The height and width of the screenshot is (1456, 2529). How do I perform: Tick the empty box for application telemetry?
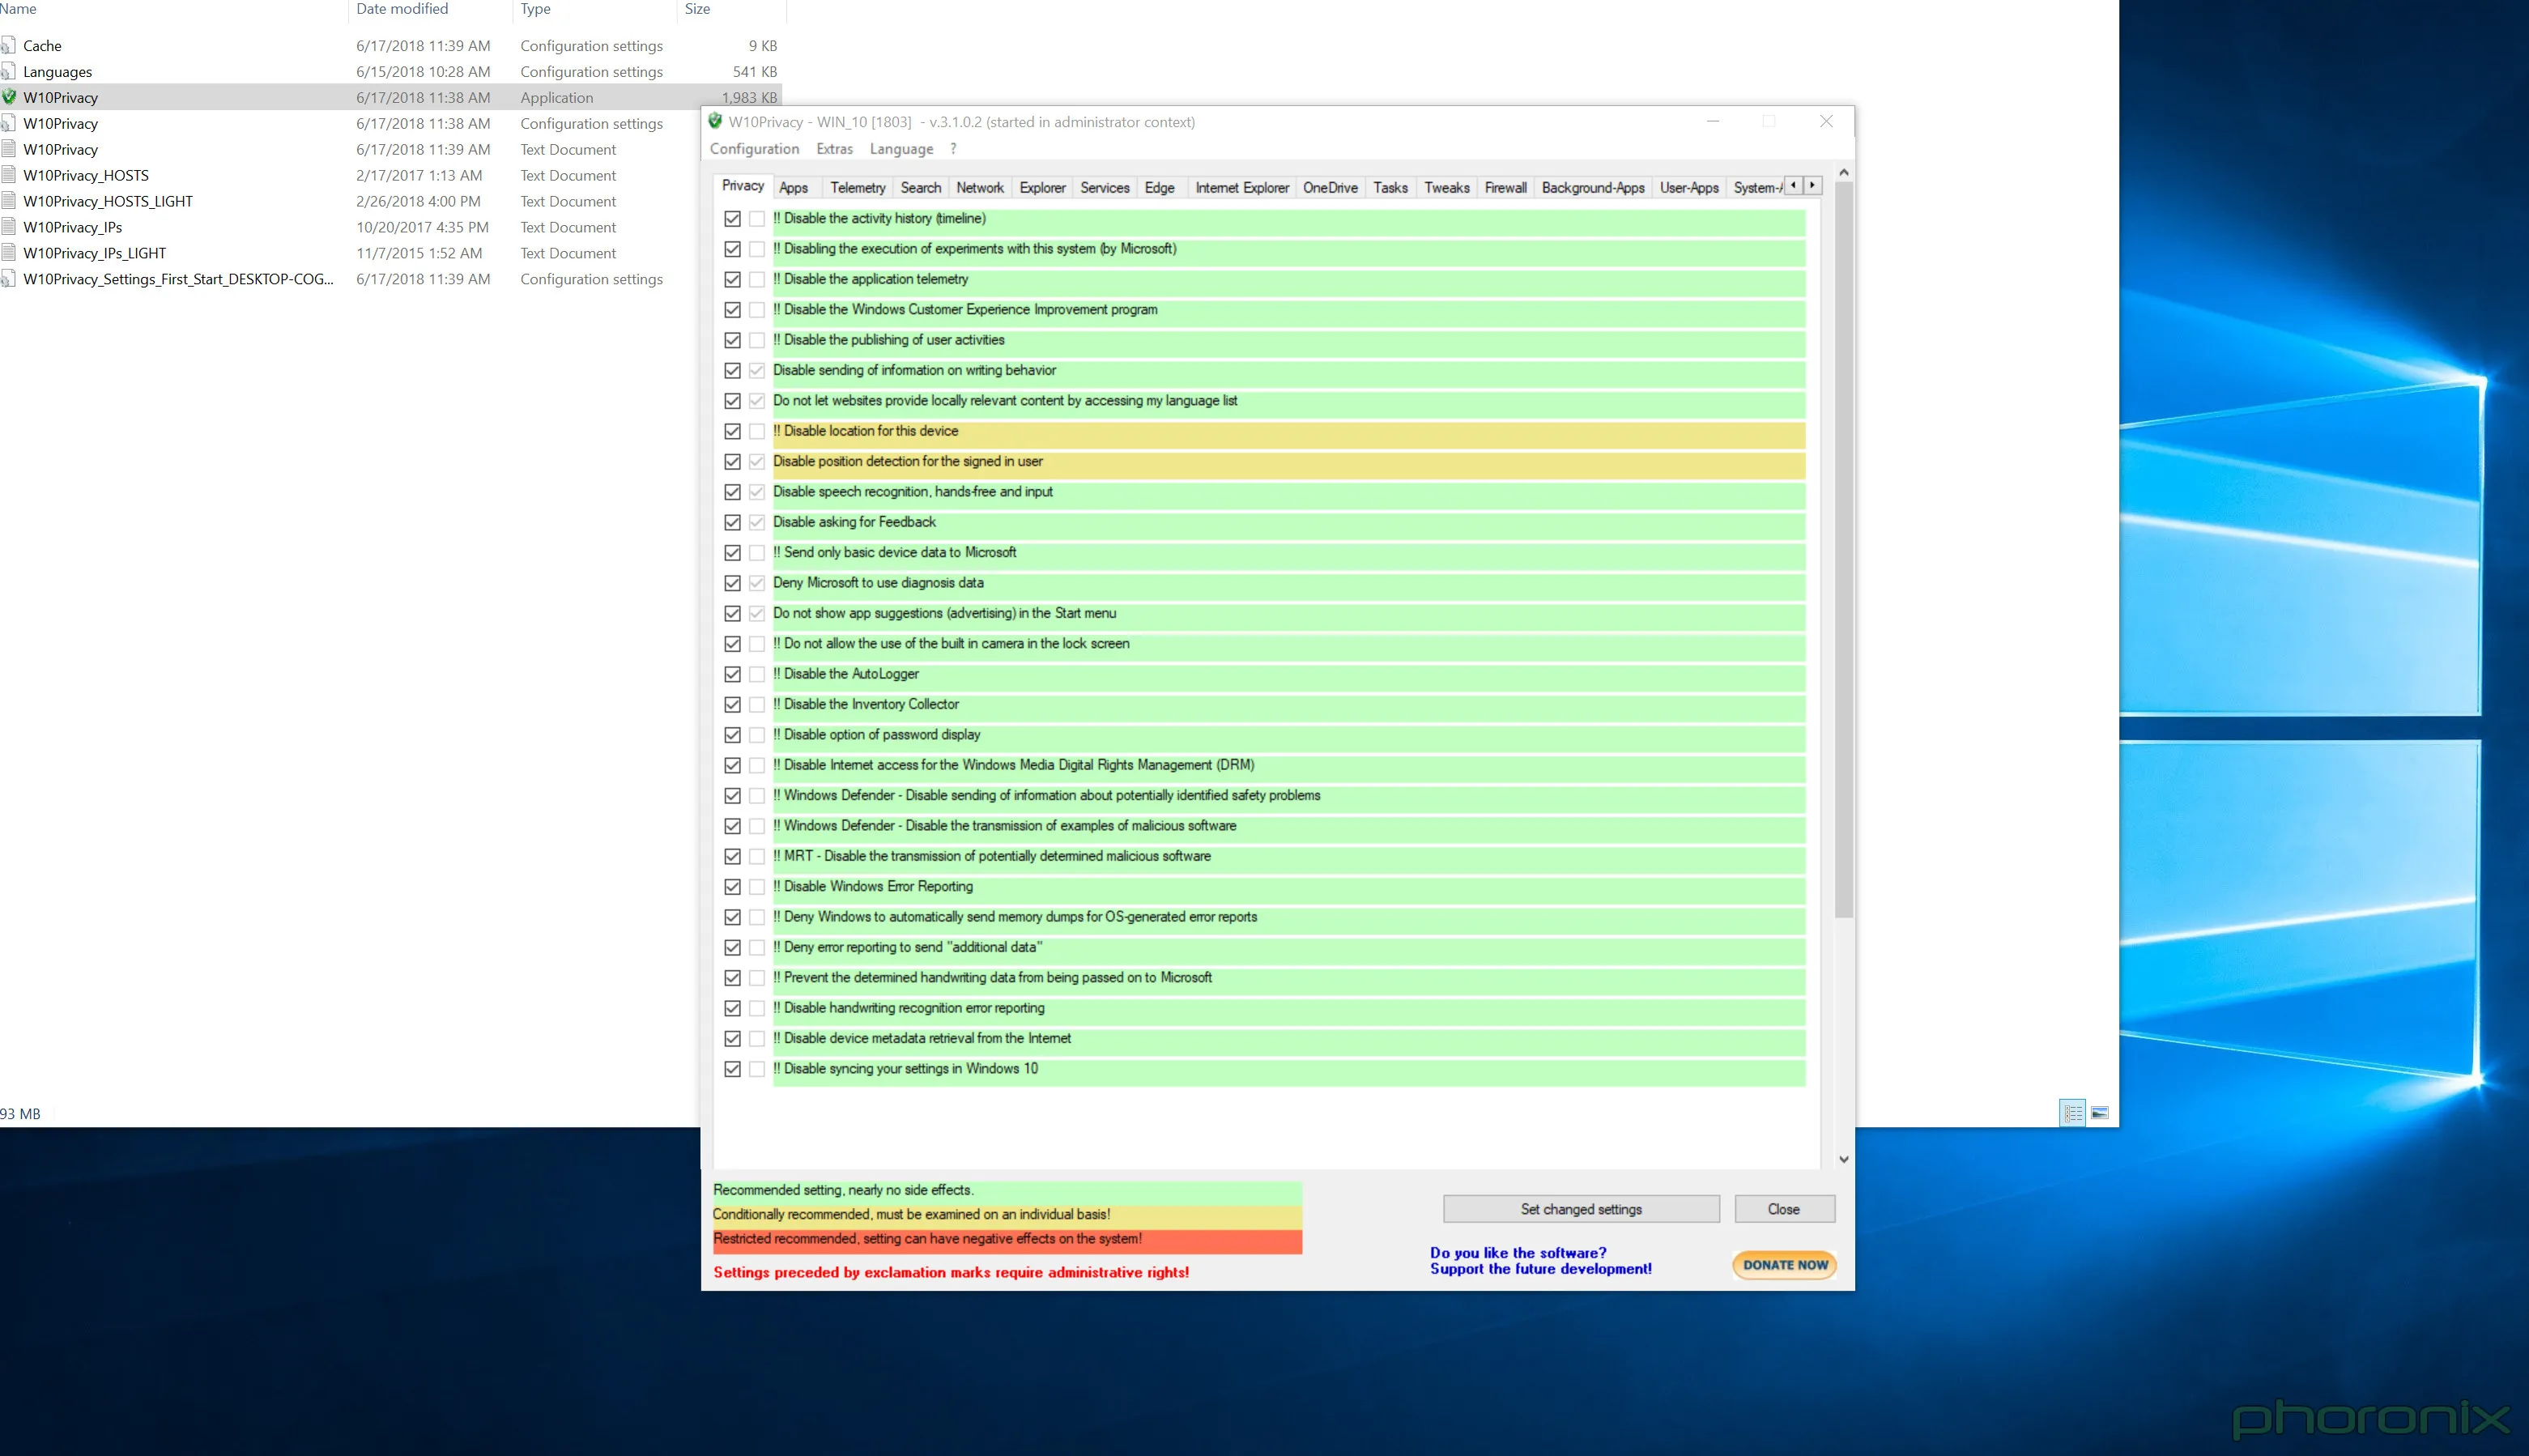tap(757, 279)
